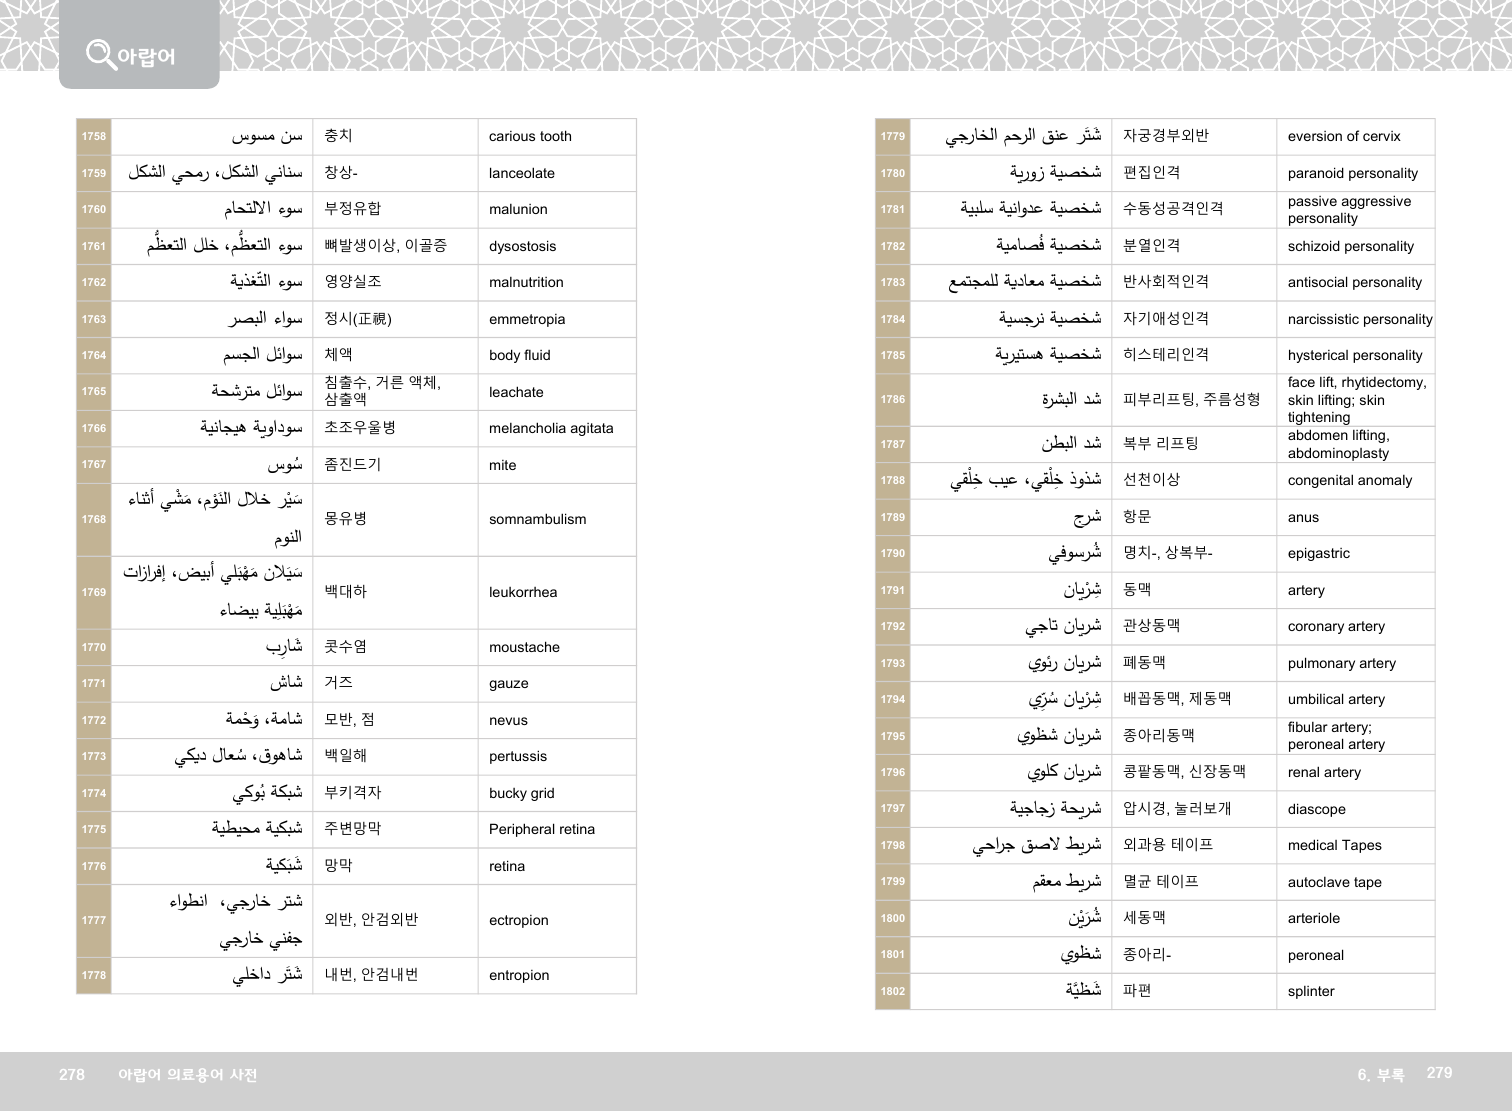This screenshot has width=1512, height=1111.
Task: Select row number 1802 cell
Action: click(x=893, y=992)
